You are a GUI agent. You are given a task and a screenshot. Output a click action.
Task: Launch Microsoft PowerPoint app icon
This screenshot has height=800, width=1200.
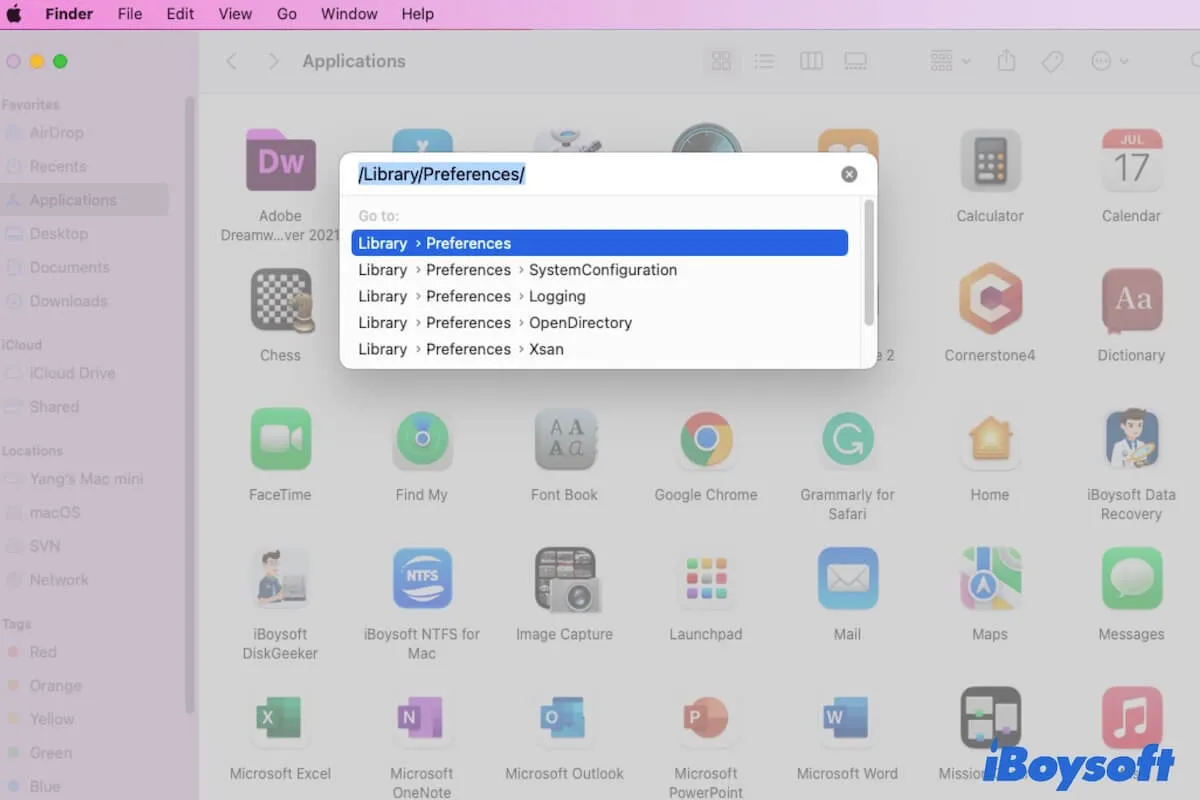point(706,717)
